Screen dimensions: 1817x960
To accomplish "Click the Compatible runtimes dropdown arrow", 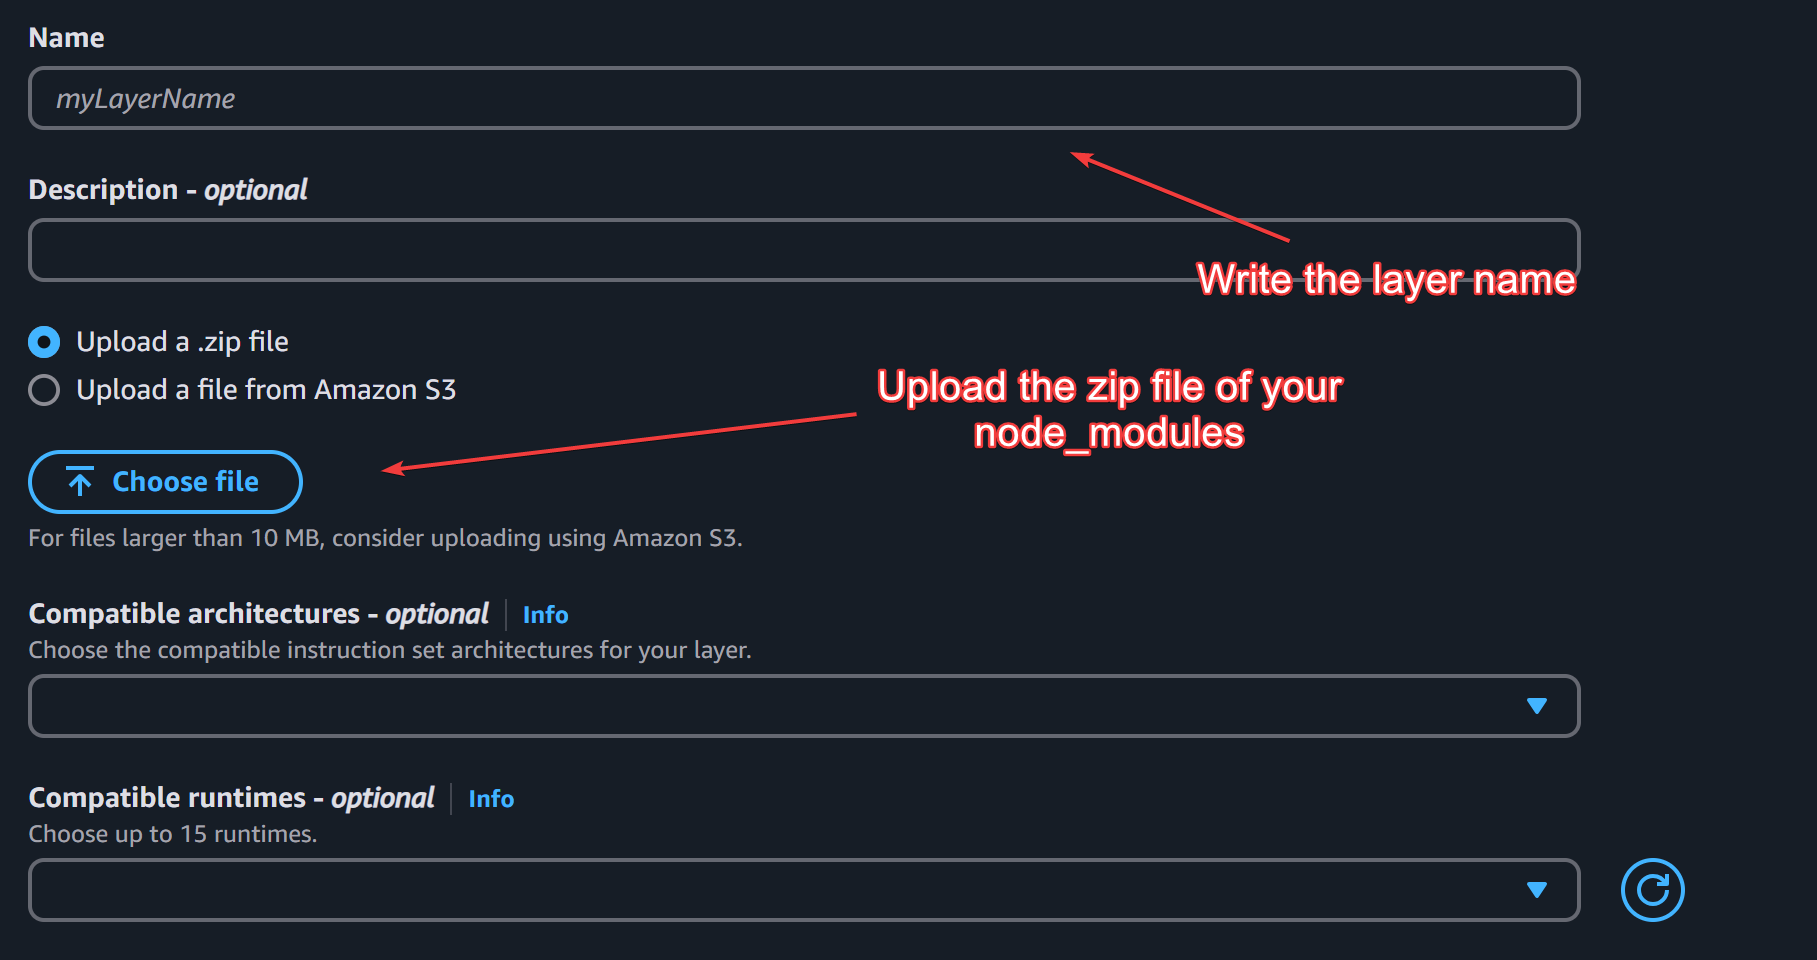I will click(1537, 890).
